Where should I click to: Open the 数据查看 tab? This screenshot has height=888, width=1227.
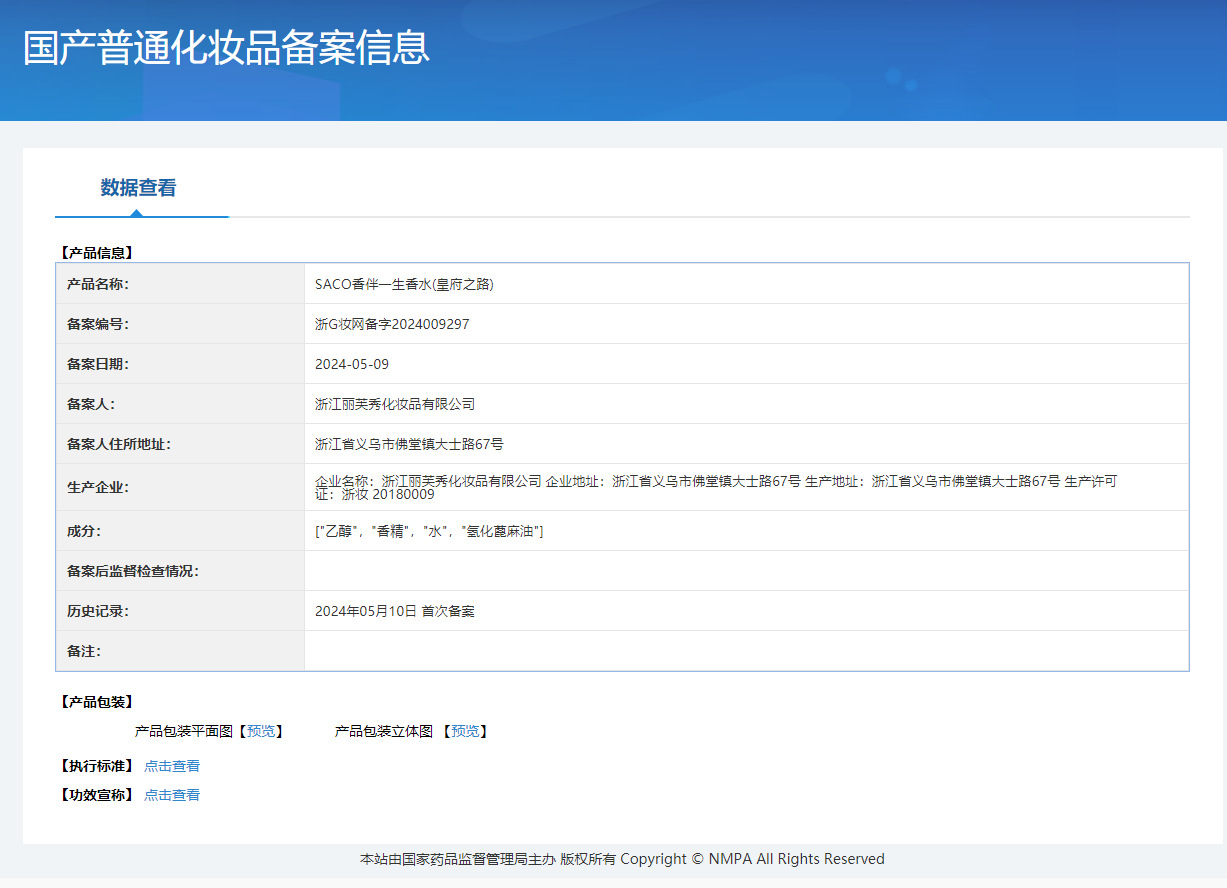pos(138,187)
